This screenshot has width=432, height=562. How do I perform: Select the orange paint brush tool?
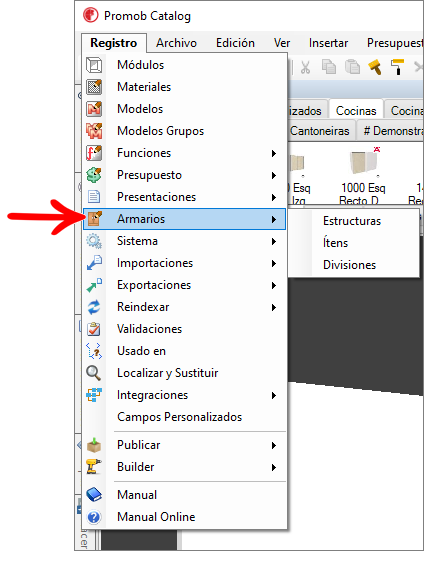click(375, 67)
